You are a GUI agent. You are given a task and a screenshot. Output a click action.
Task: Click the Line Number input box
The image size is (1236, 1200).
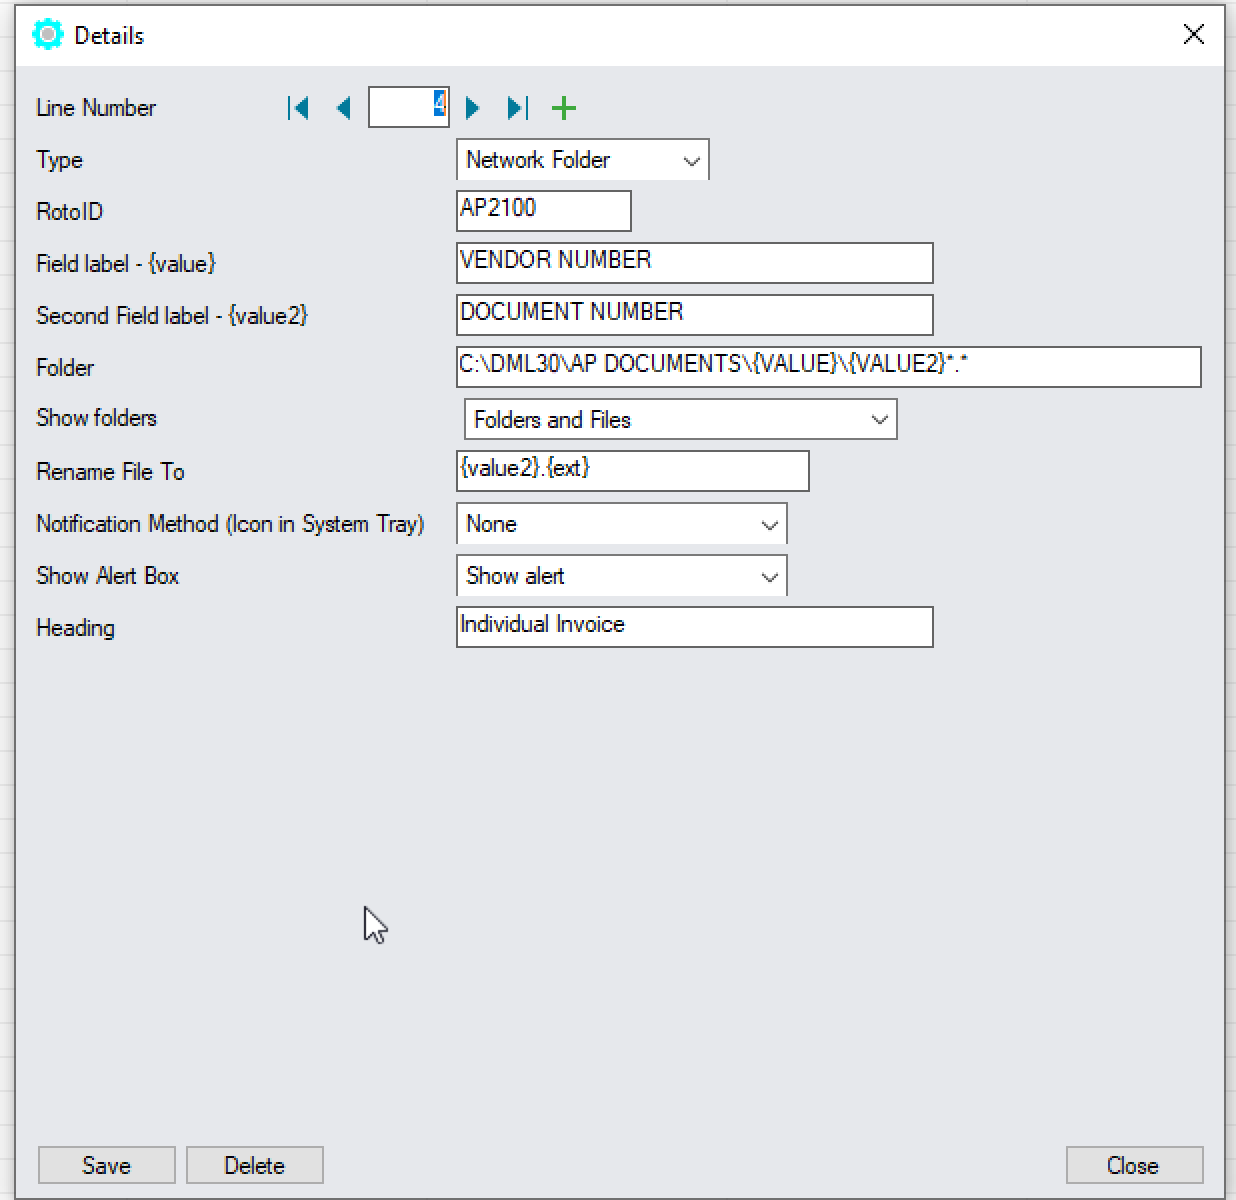pos(408,108)
